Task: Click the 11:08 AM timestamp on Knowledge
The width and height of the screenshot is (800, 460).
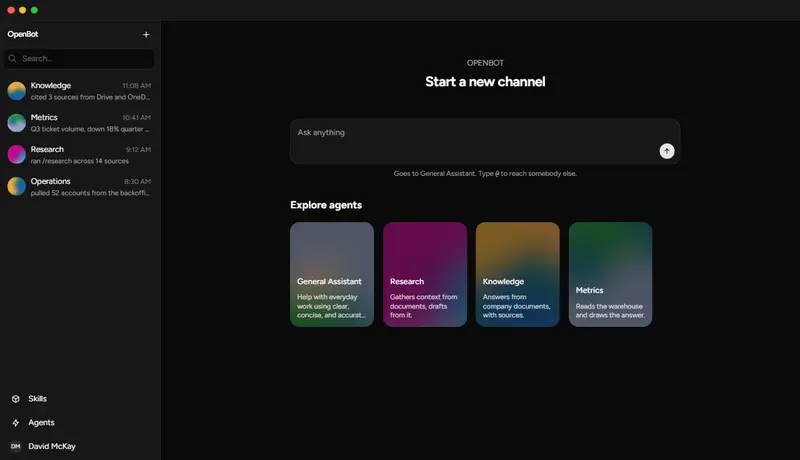Action: (137, 86)
